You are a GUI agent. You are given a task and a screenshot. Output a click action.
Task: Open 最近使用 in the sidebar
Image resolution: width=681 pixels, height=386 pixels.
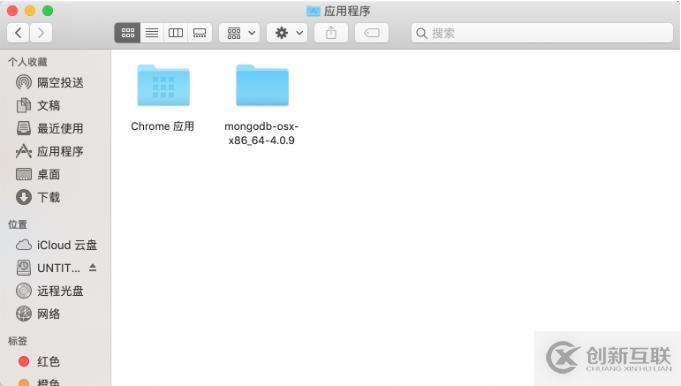pos(50,128)
